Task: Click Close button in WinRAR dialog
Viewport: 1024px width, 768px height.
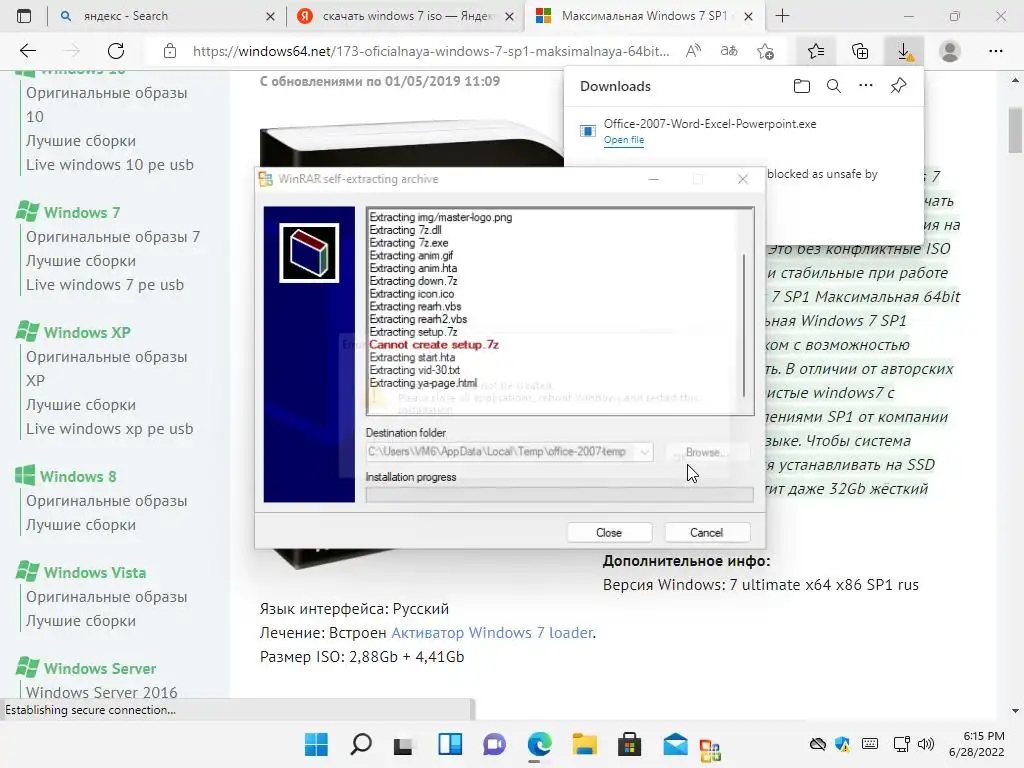Action: point(609,532)
